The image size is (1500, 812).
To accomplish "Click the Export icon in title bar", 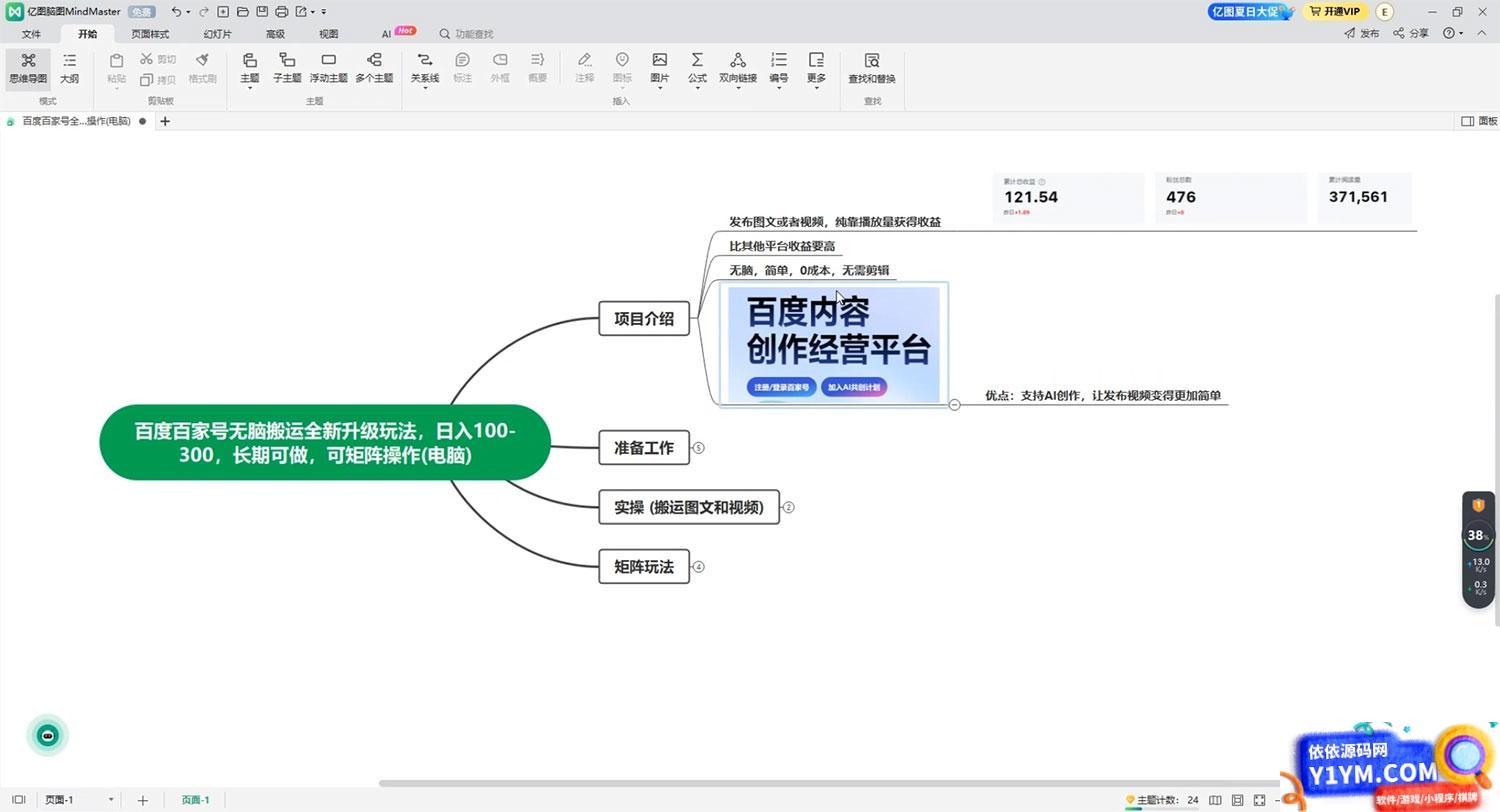I will [x=301, y=12].
